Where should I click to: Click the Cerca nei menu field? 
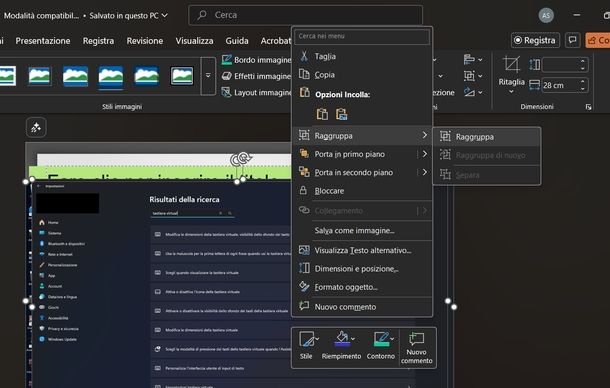pyautogui.click(x=362, y=36)
